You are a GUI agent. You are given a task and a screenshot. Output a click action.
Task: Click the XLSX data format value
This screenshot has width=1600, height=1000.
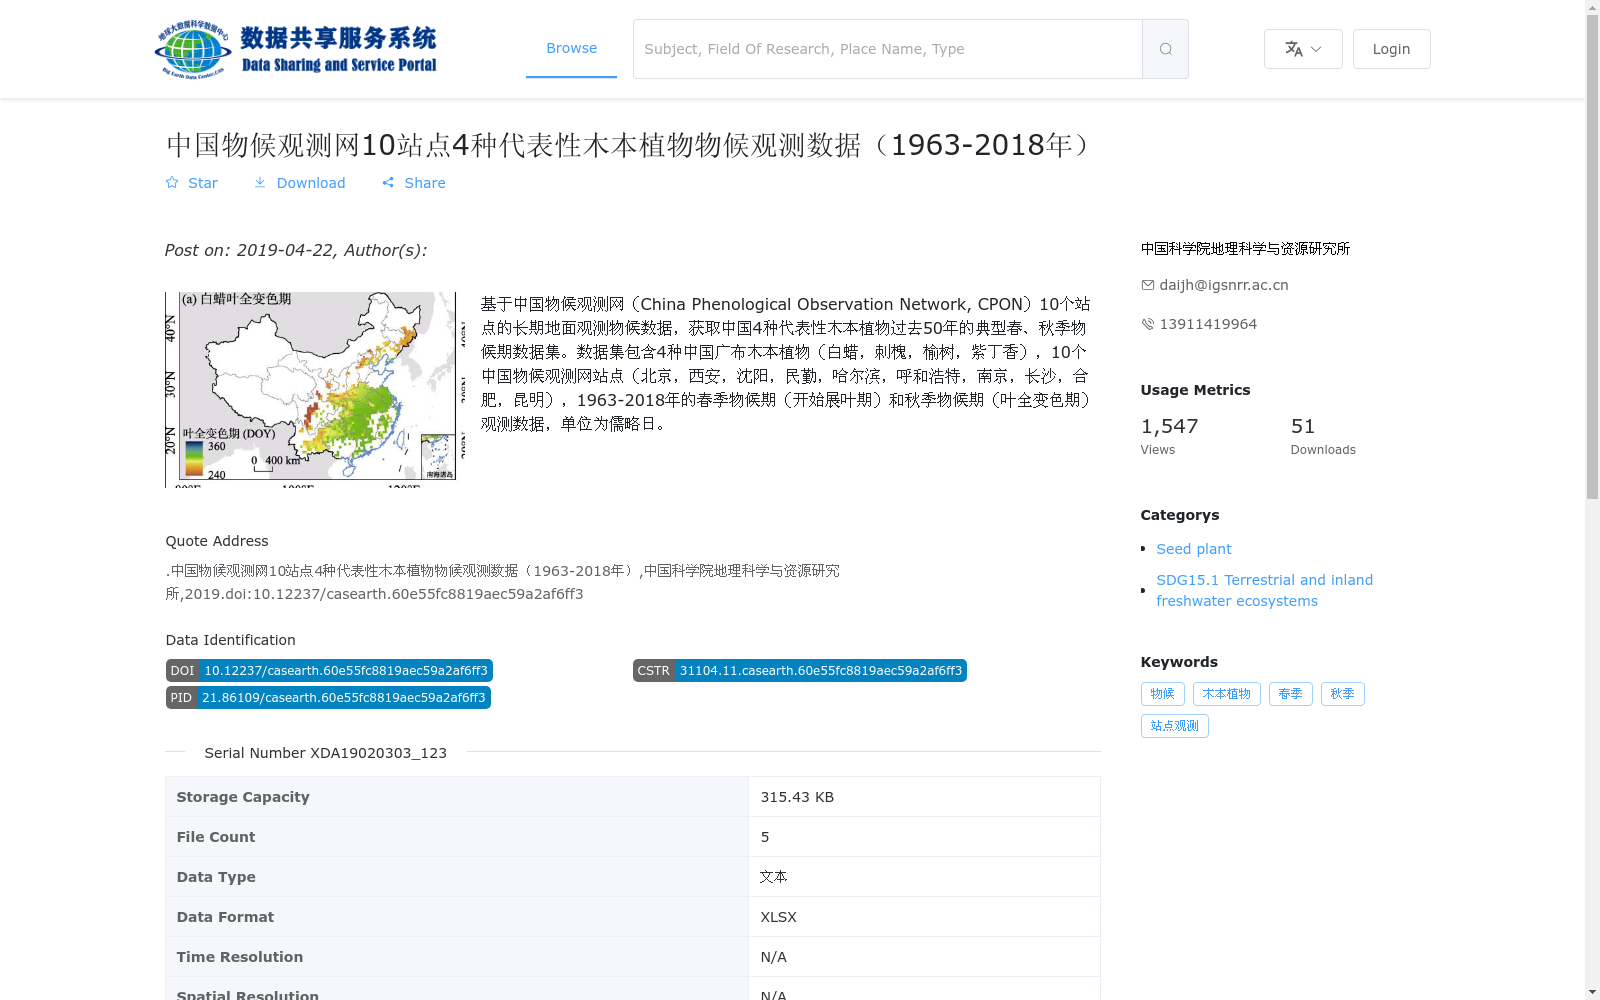click(x=778, y=917)
